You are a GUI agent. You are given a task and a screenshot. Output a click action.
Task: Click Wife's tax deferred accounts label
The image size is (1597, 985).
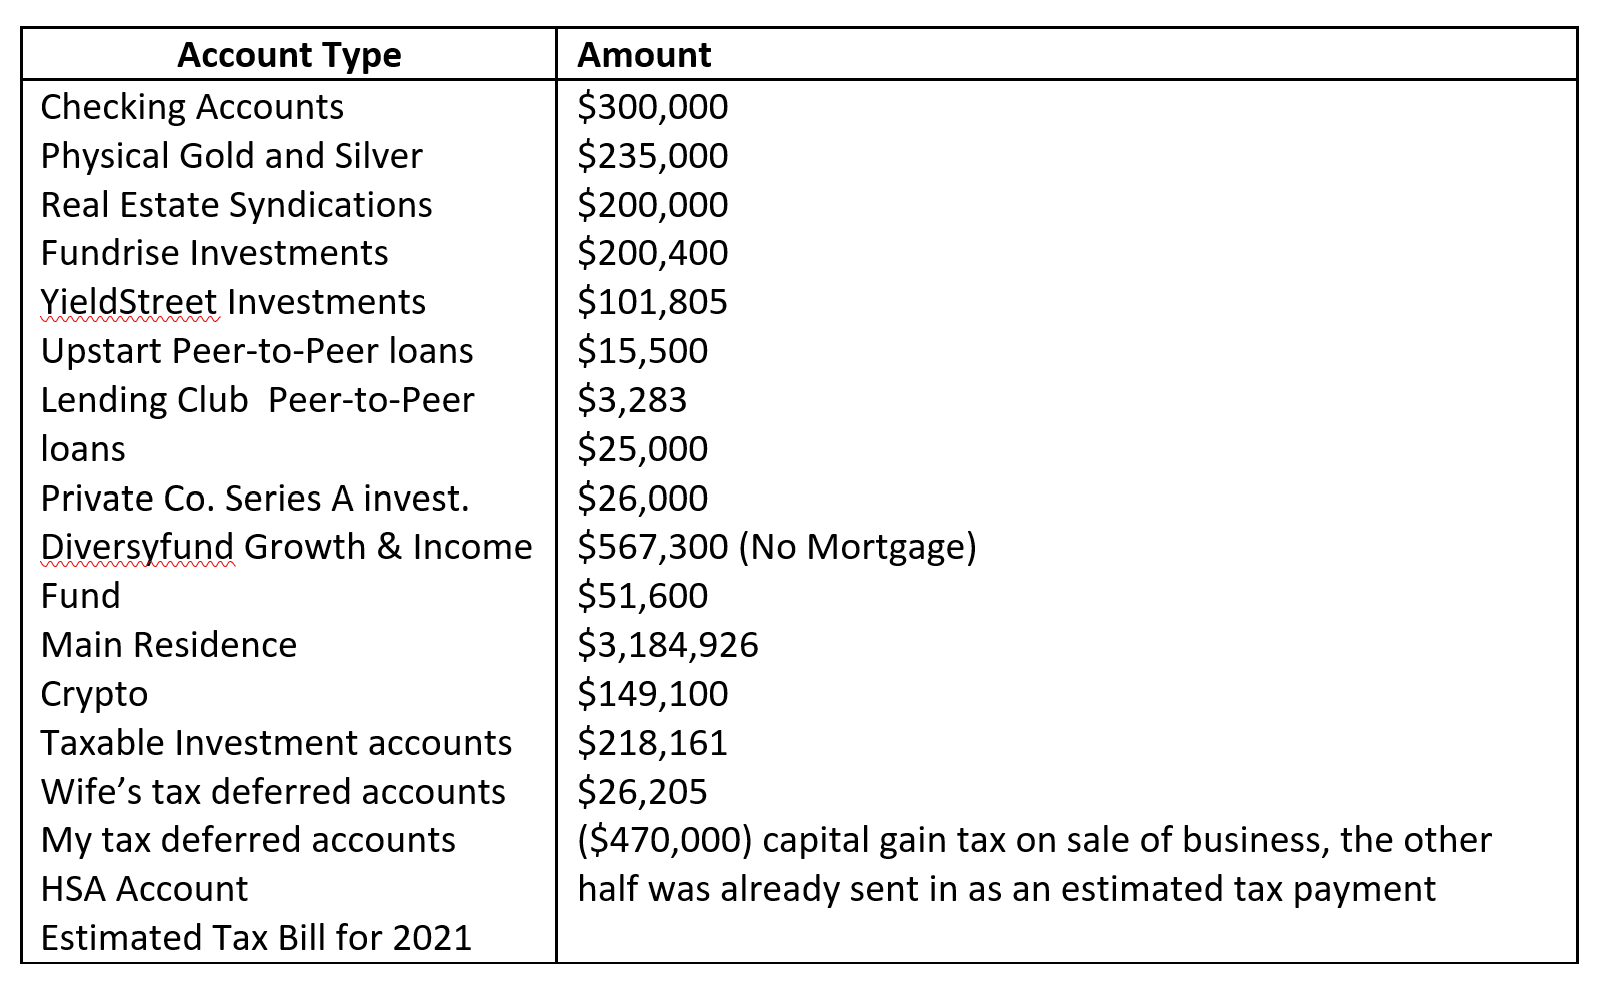(273, 792)
